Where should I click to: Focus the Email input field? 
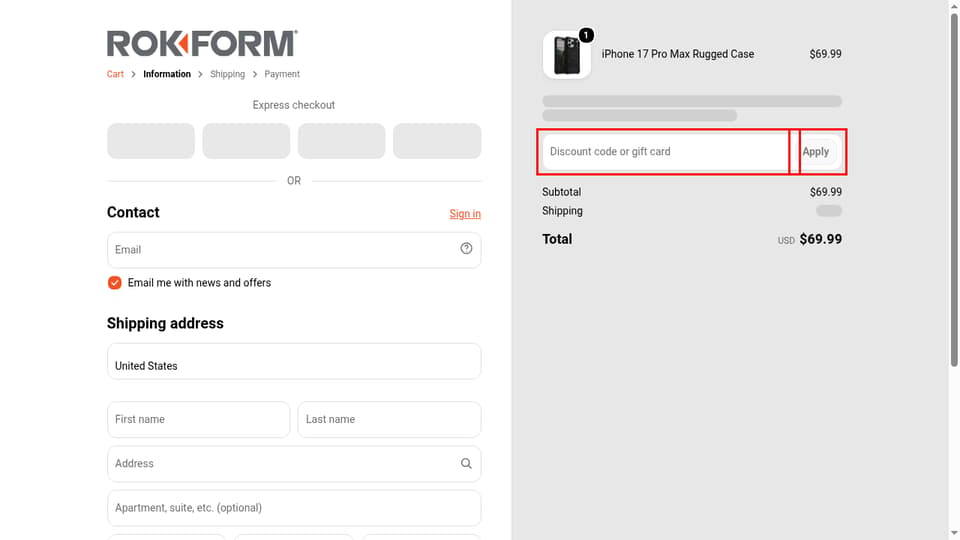[x=294, y=250]
